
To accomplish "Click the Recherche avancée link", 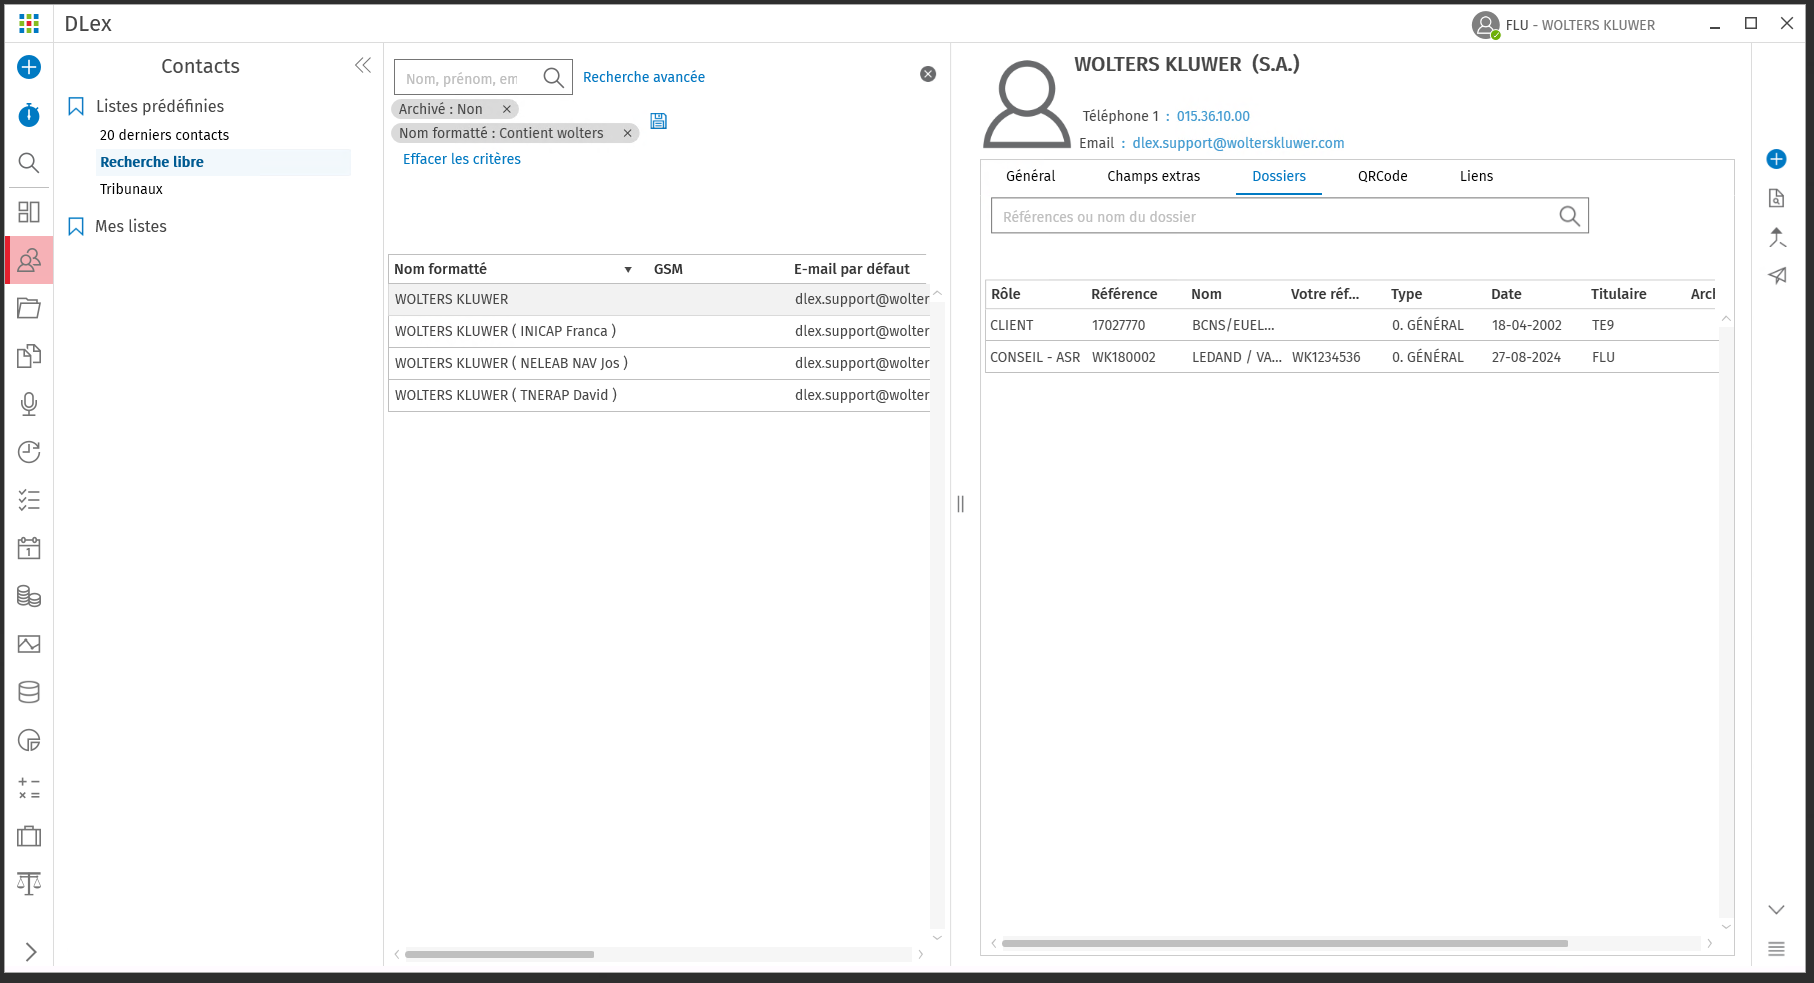I will [643, 77].
